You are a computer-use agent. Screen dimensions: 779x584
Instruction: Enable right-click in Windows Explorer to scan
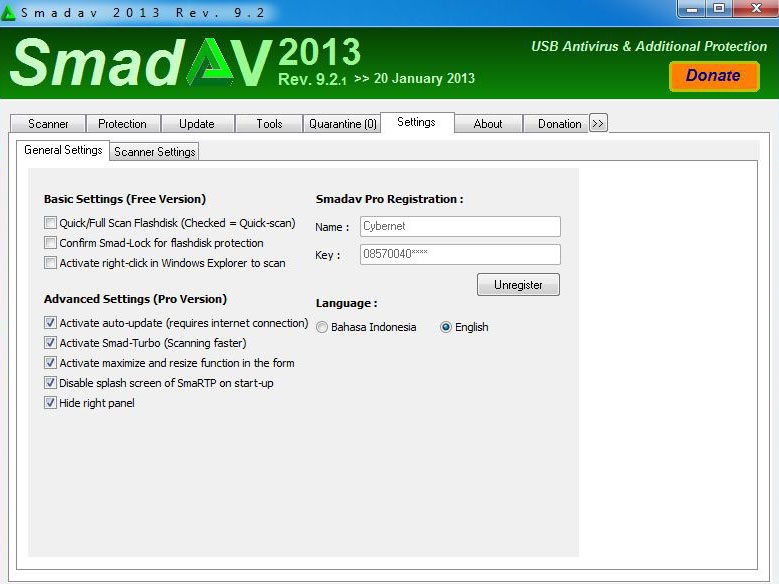coord(50,262)
